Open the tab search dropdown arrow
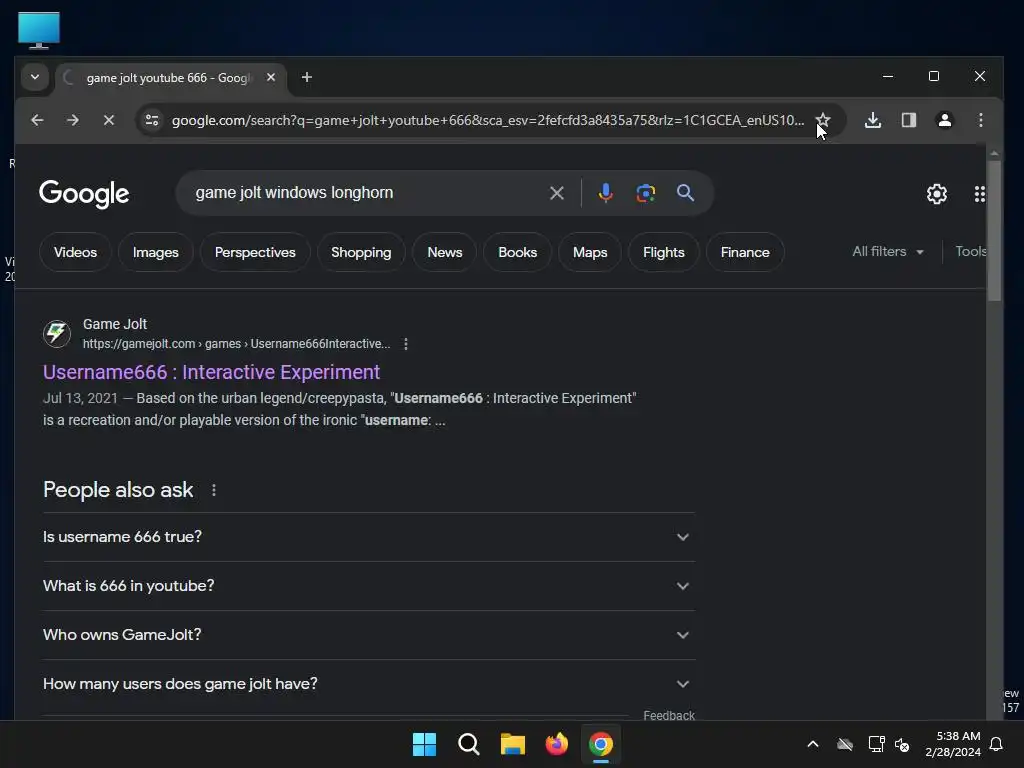 pyautogui.click(x=35, y=77)
